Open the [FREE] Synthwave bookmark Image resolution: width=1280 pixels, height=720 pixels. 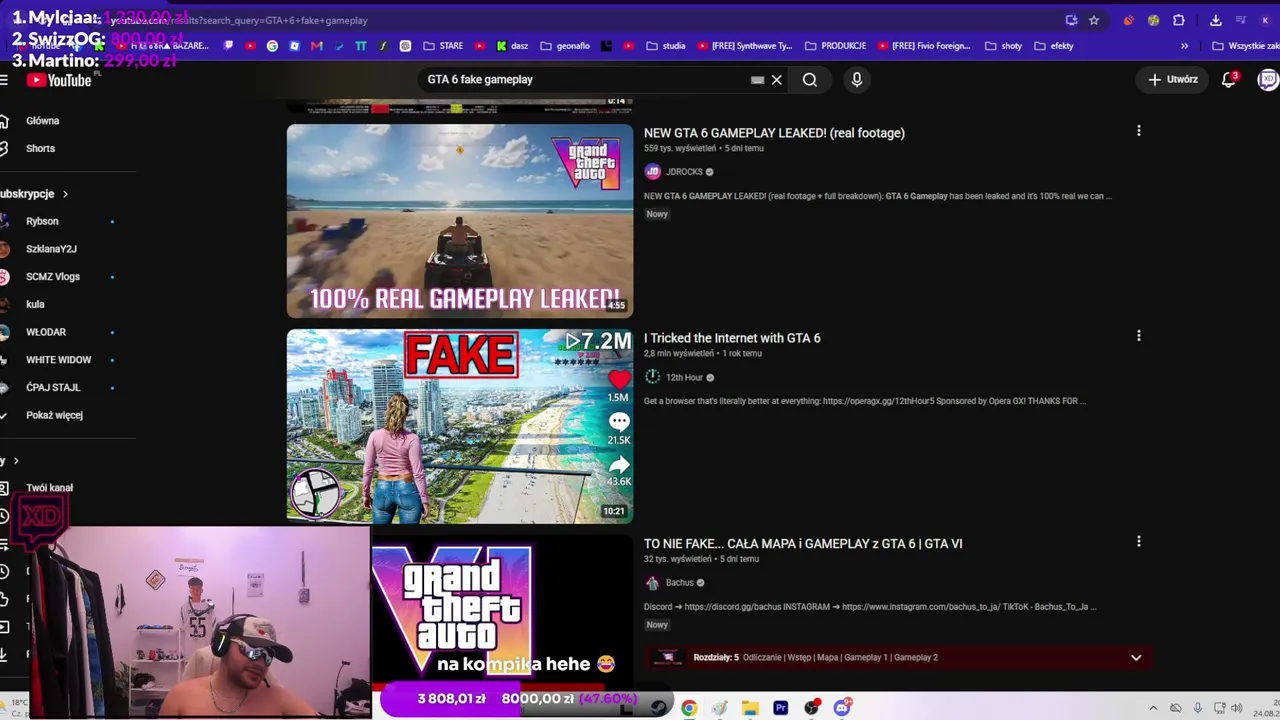click(745, 46)
